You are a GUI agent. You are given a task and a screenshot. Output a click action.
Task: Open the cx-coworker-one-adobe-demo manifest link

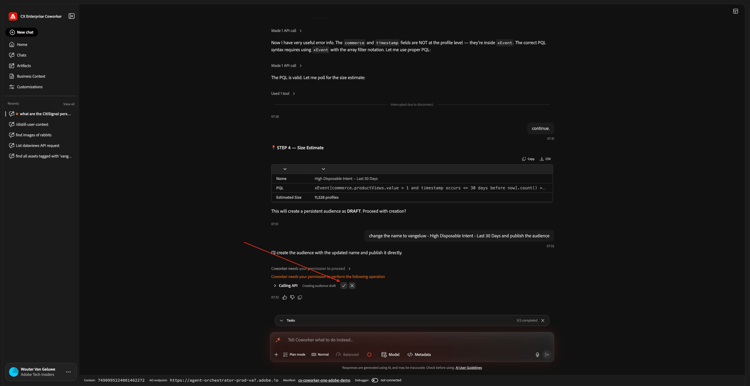click(x=324, y=380)
